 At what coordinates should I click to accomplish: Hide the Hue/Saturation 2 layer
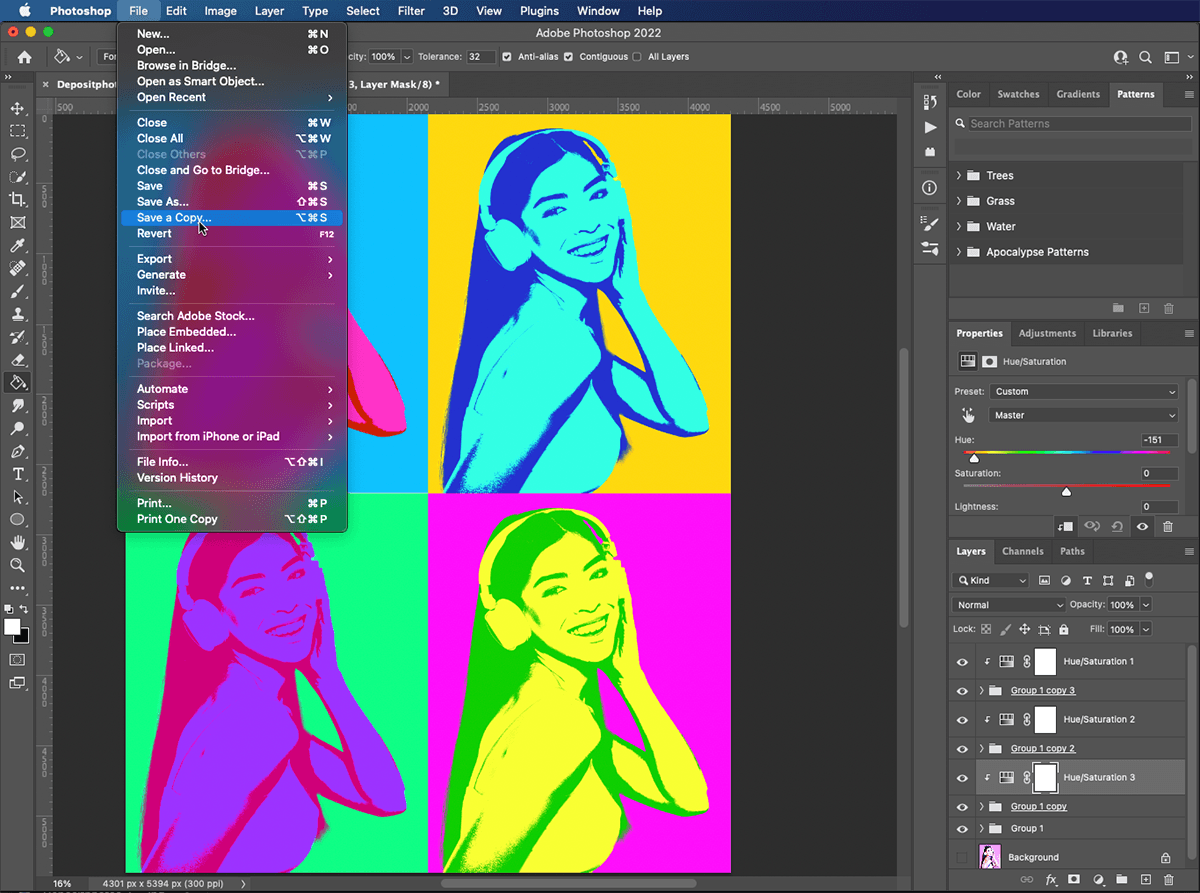[963, 719]
